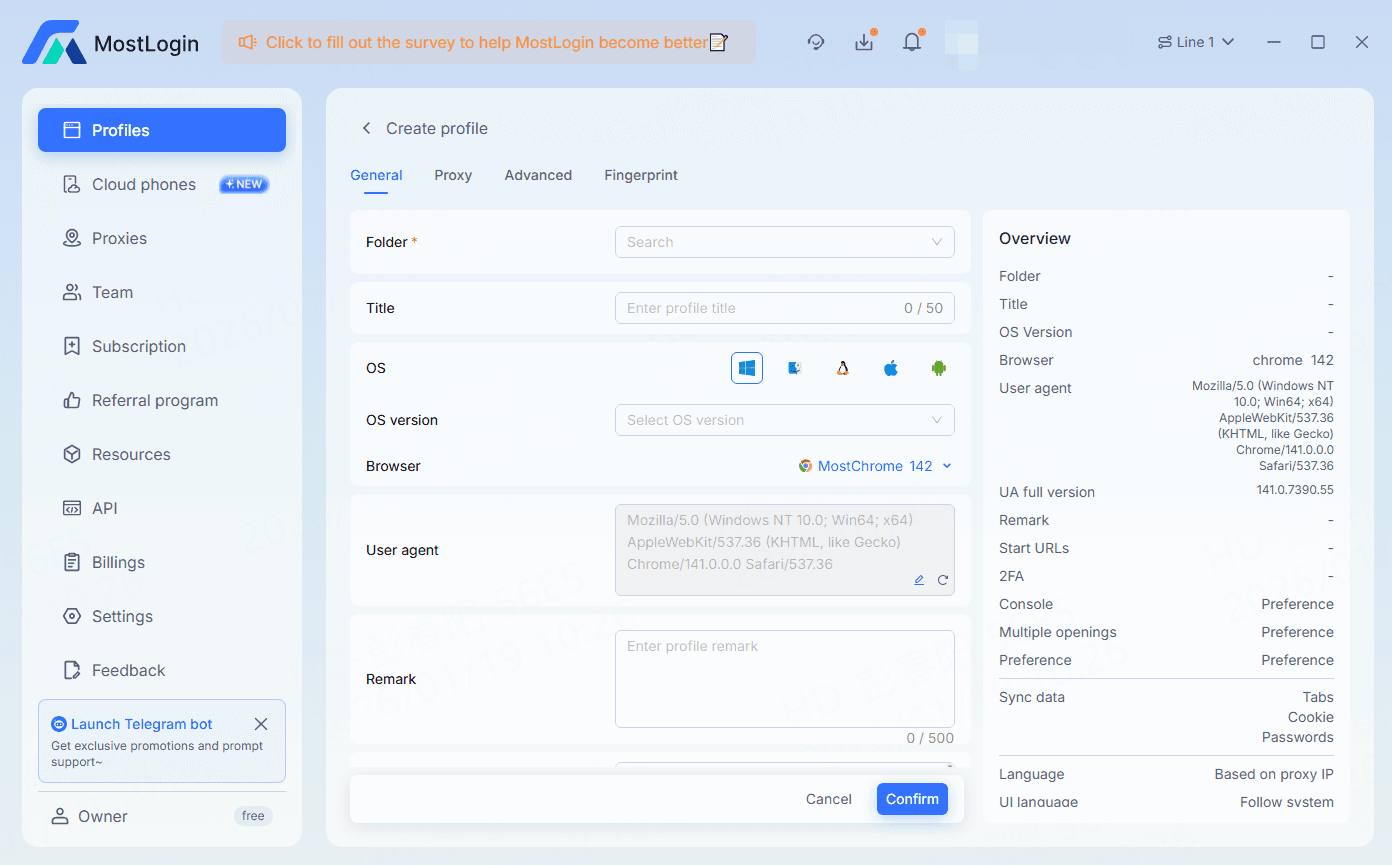Open the headset customer support icon

point(816,42)
